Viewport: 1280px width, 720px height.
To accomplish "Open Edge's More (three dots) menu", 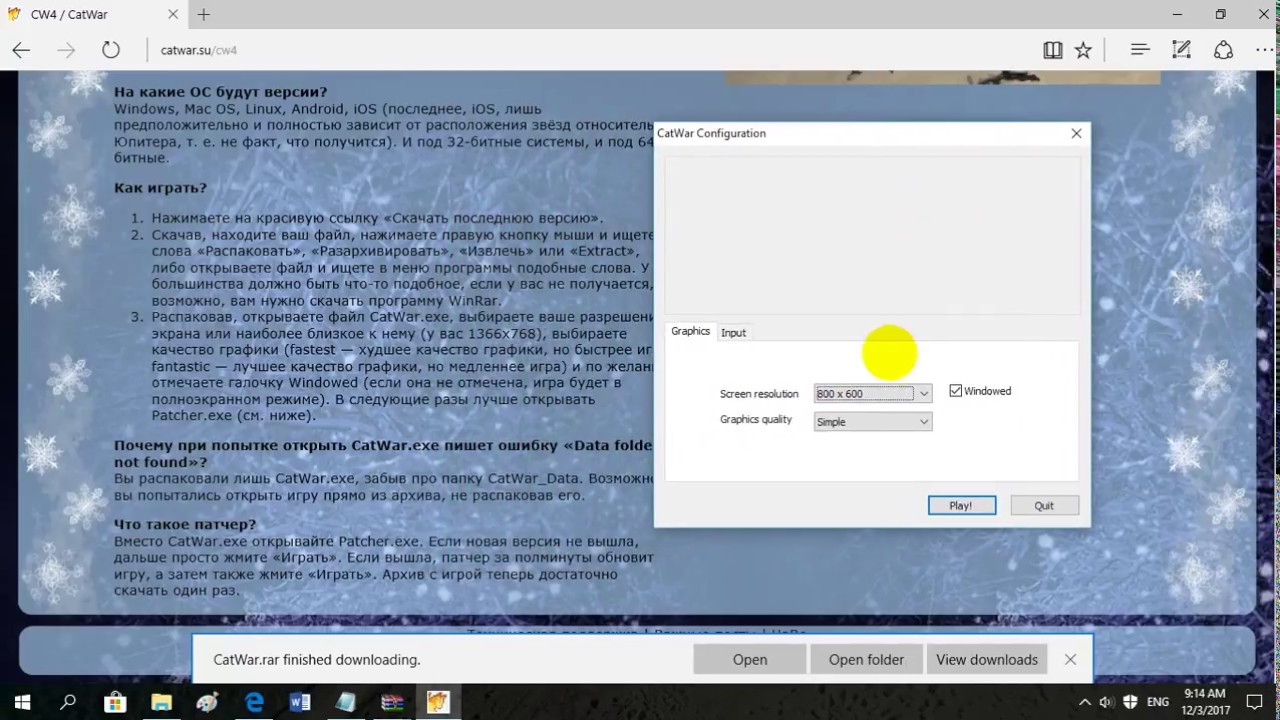I will (1262, 50).
